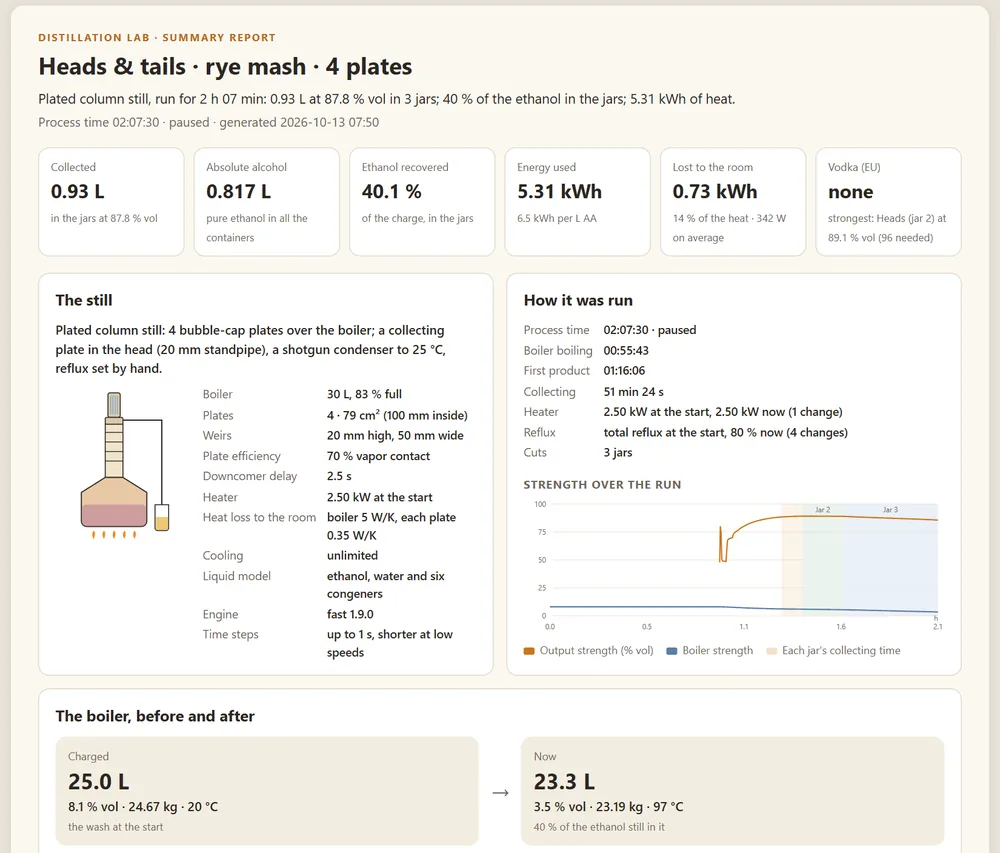Click the still apparatus diagram illustration
The width and height of the screenshot is (1000, 853).
pos(124,465)
